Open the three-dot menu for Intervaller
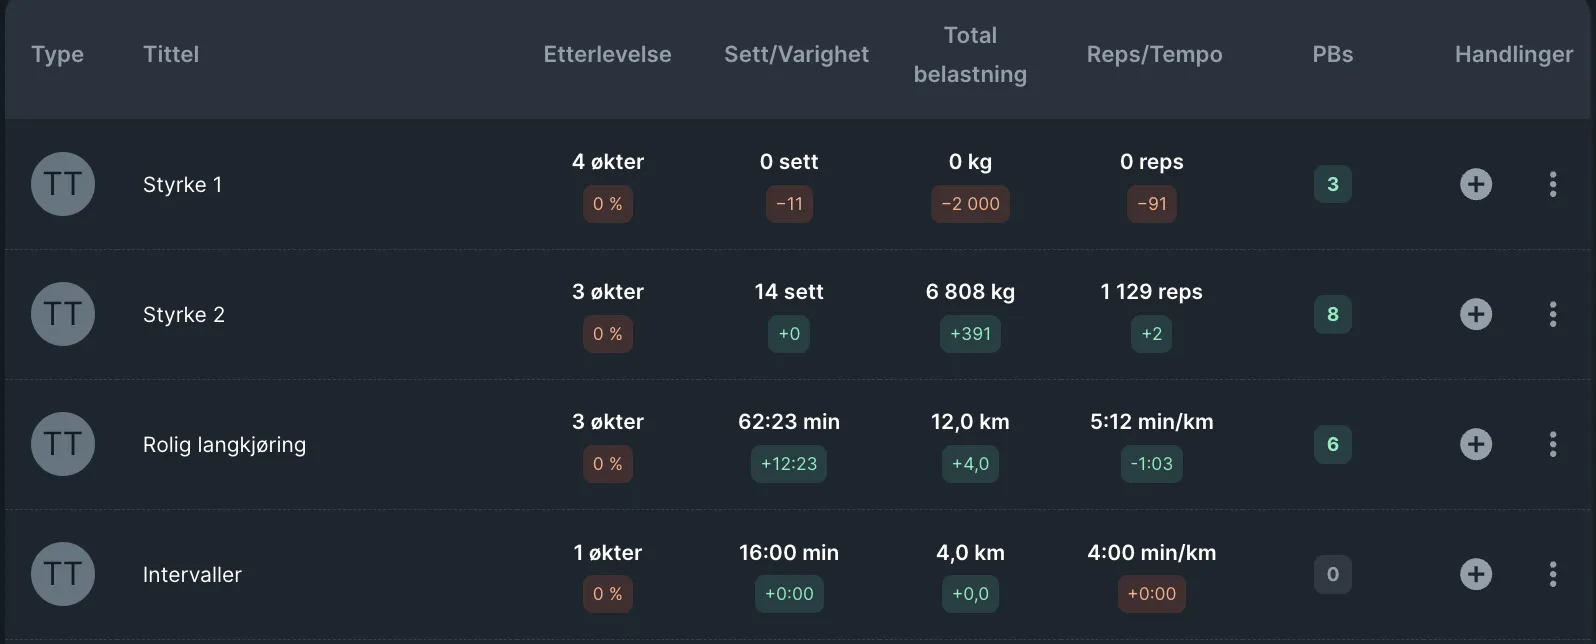The image size is (1596, 644). pyautogui.click(x=1553, y=574)
